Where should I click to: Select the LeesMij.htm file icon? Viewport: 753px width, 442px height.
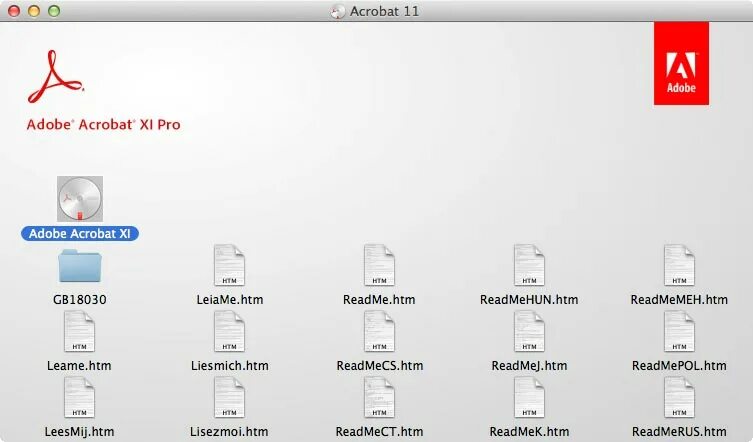(x=80, y=398)
